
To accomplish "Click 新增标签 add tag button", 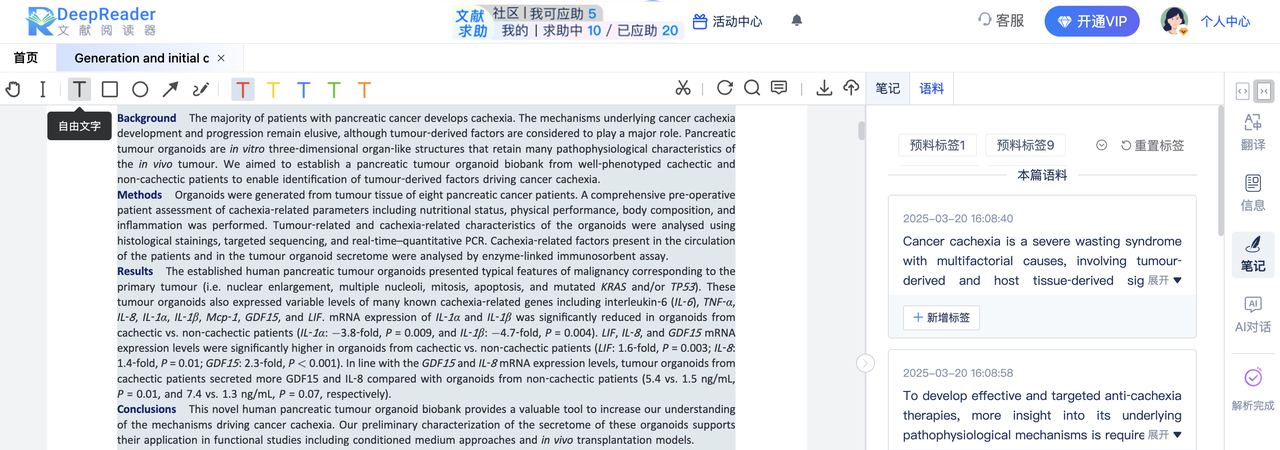I will pyautogui.click(x=941, y=318).
